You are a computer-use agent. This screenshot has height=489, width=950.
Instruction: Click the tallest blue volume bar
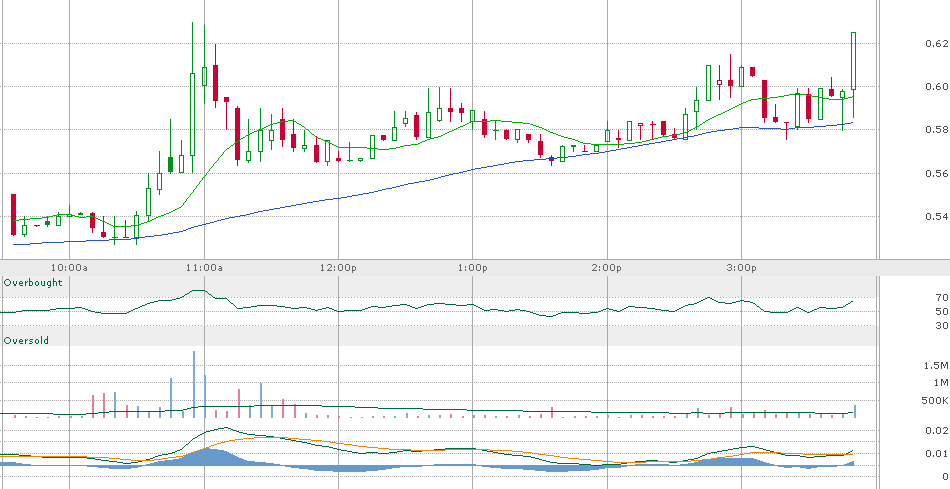[194, 384]
